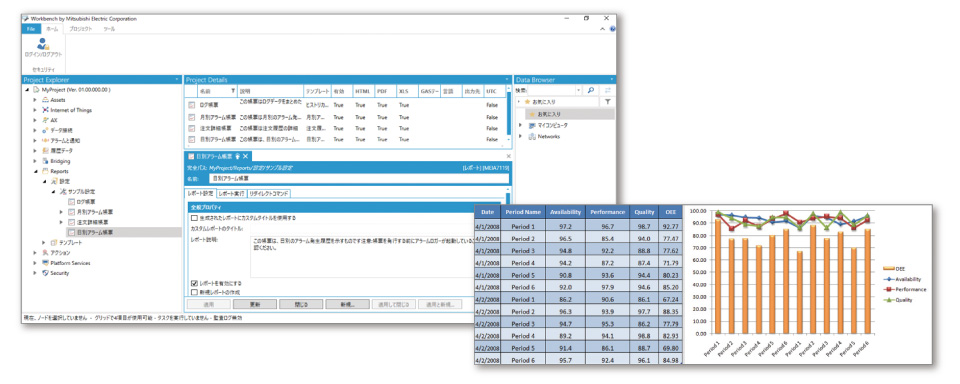
Task: Collapse the Reports tree node
Action: point(36,171)
